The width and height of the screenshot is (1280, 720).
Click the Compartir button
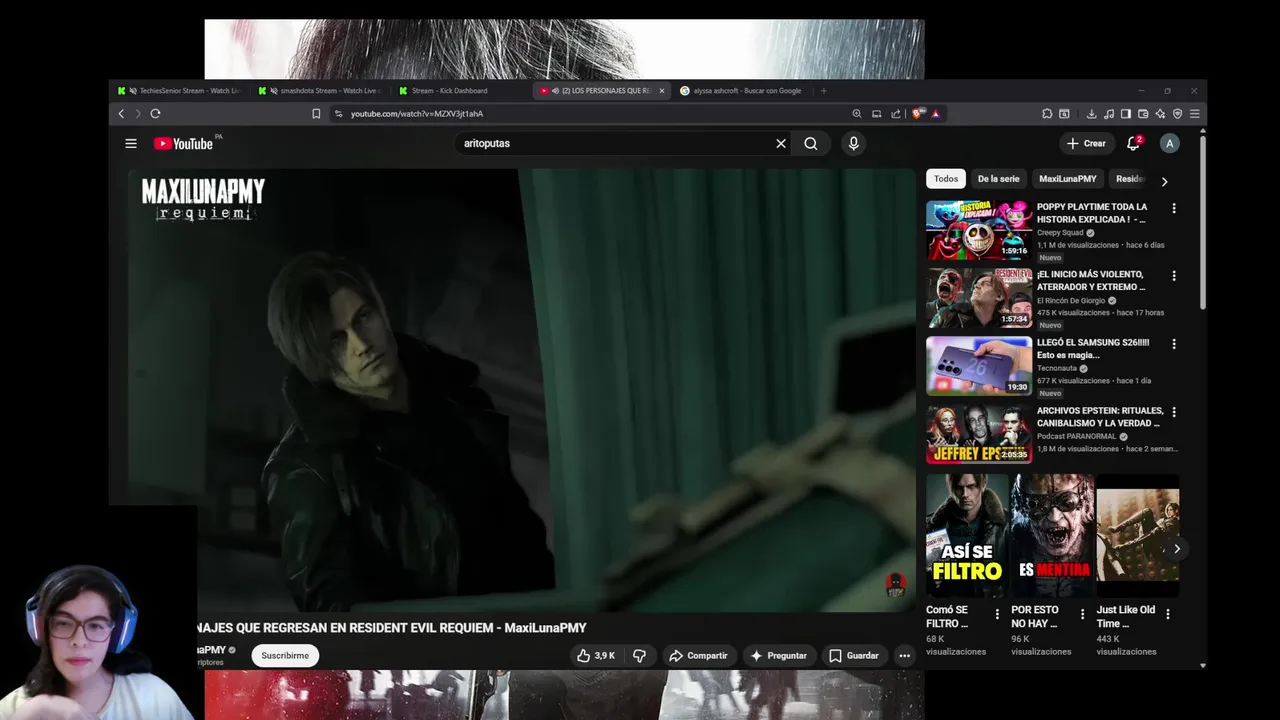(697, 656)
